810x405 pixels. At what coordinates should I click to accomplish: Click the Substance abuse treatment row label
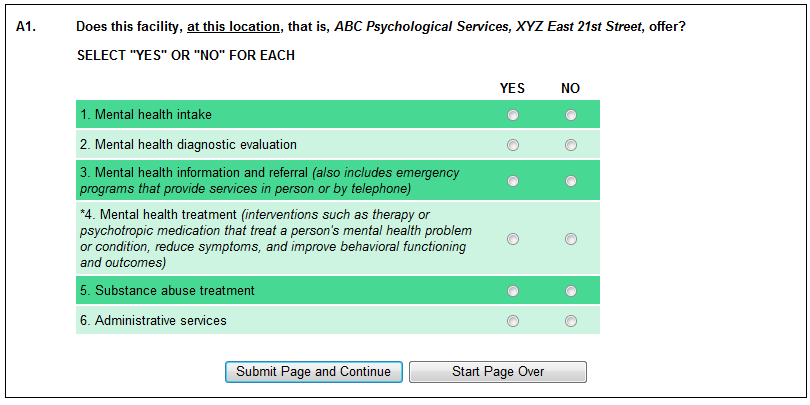[167, 291]
